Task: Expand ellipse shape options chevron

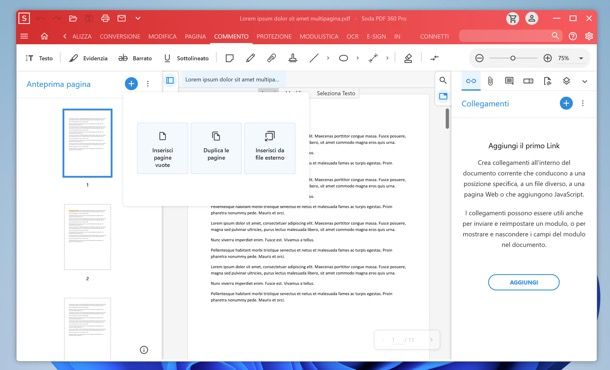Action: click(358, 58)
